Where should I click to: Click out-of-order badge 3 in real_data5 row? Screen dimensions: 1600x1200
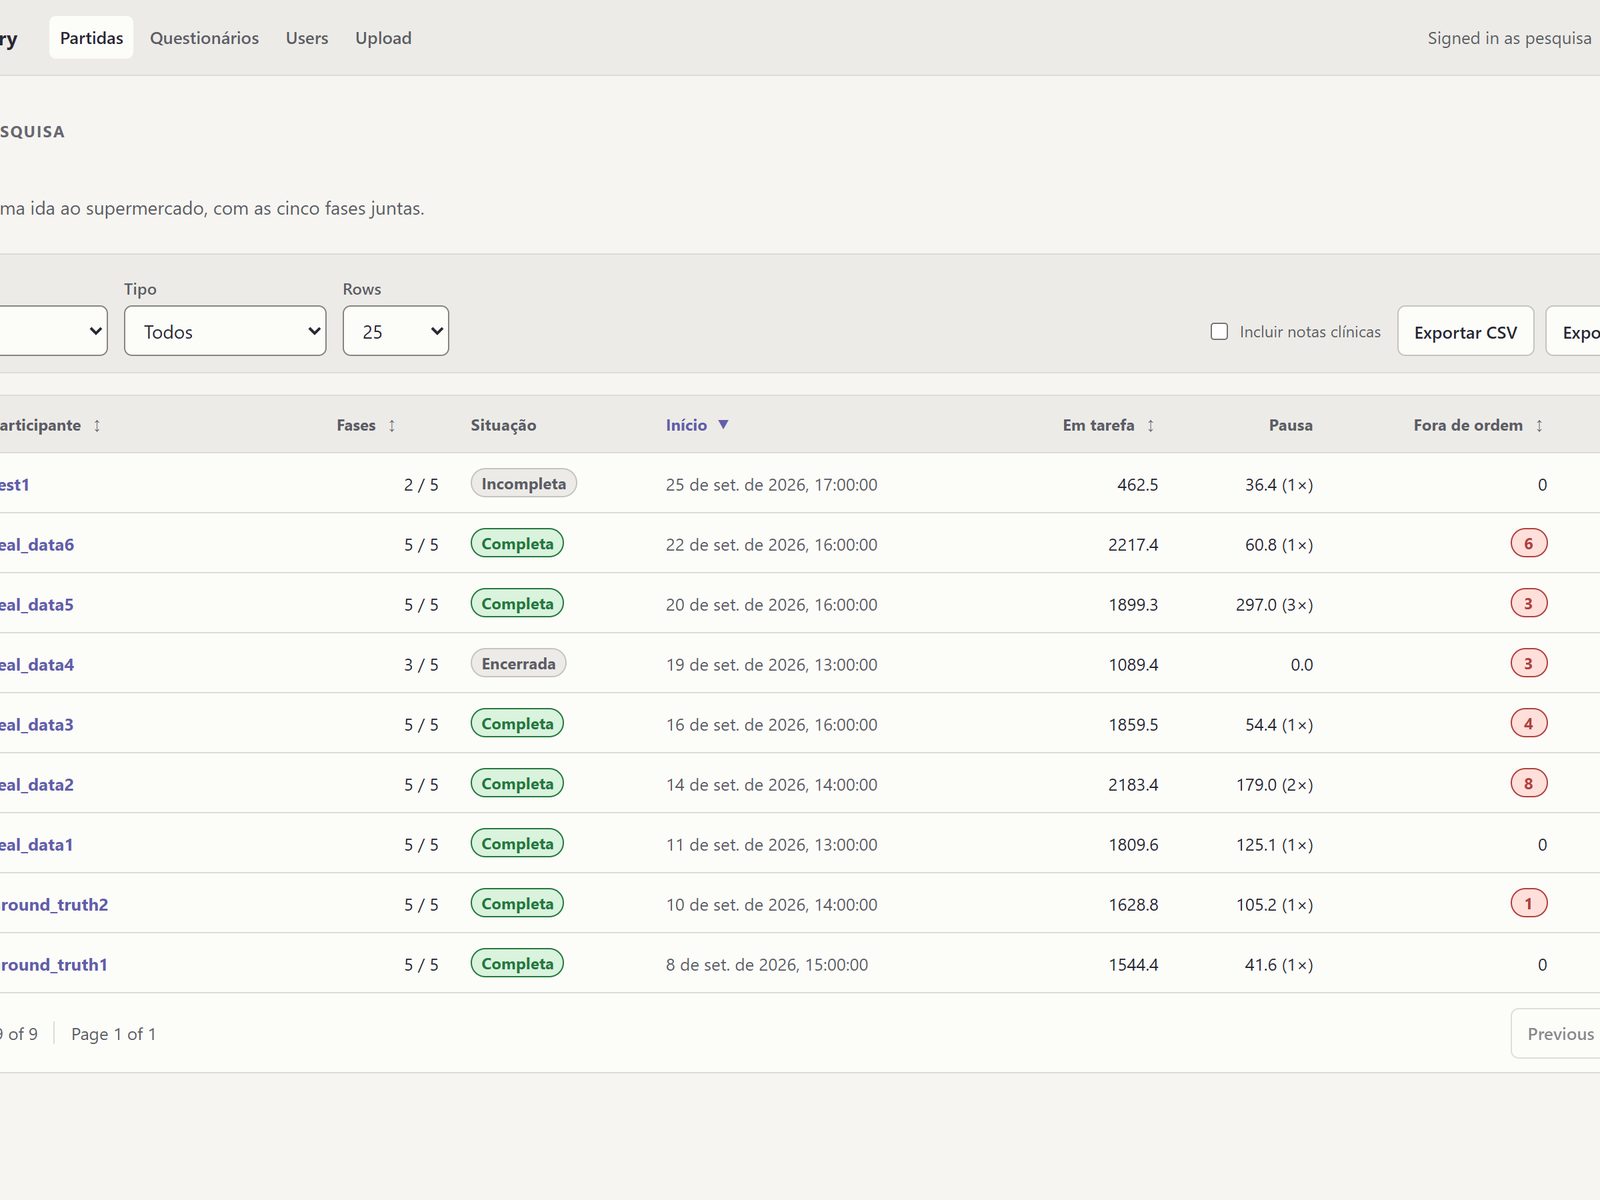click(x=1528, y=603)
